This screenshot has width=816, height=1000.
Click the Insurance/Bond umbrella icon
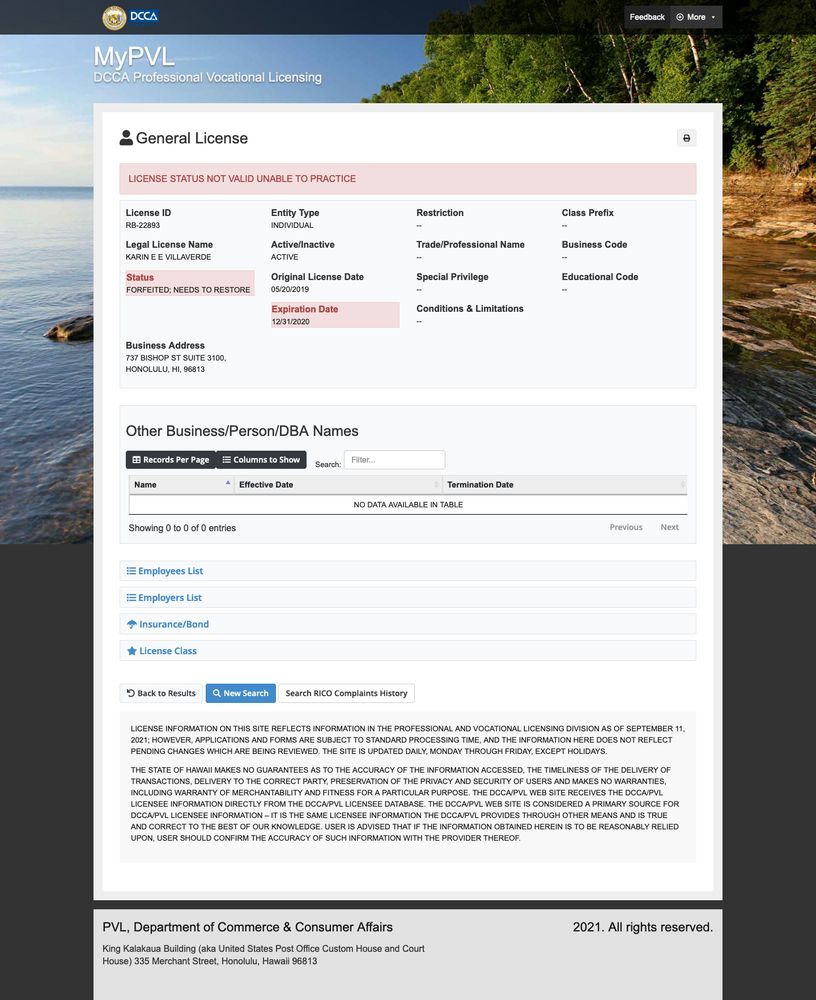click(x=131, y=624)
